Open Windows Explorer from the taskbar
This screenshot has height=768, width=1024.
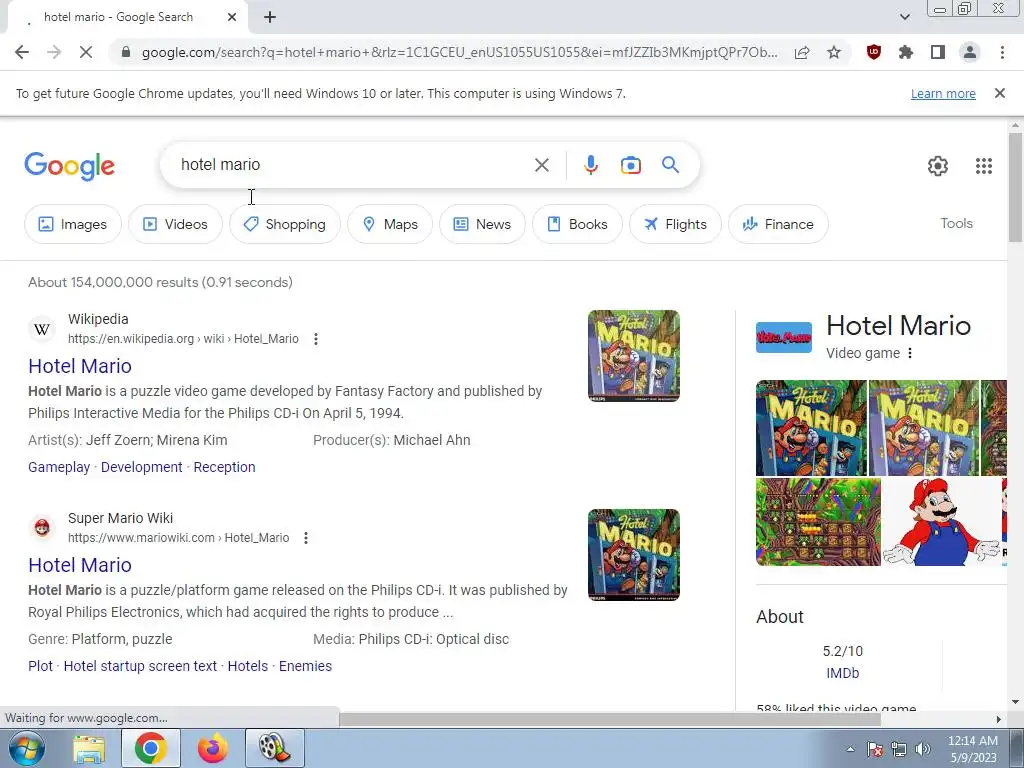(x=89, y=748)
